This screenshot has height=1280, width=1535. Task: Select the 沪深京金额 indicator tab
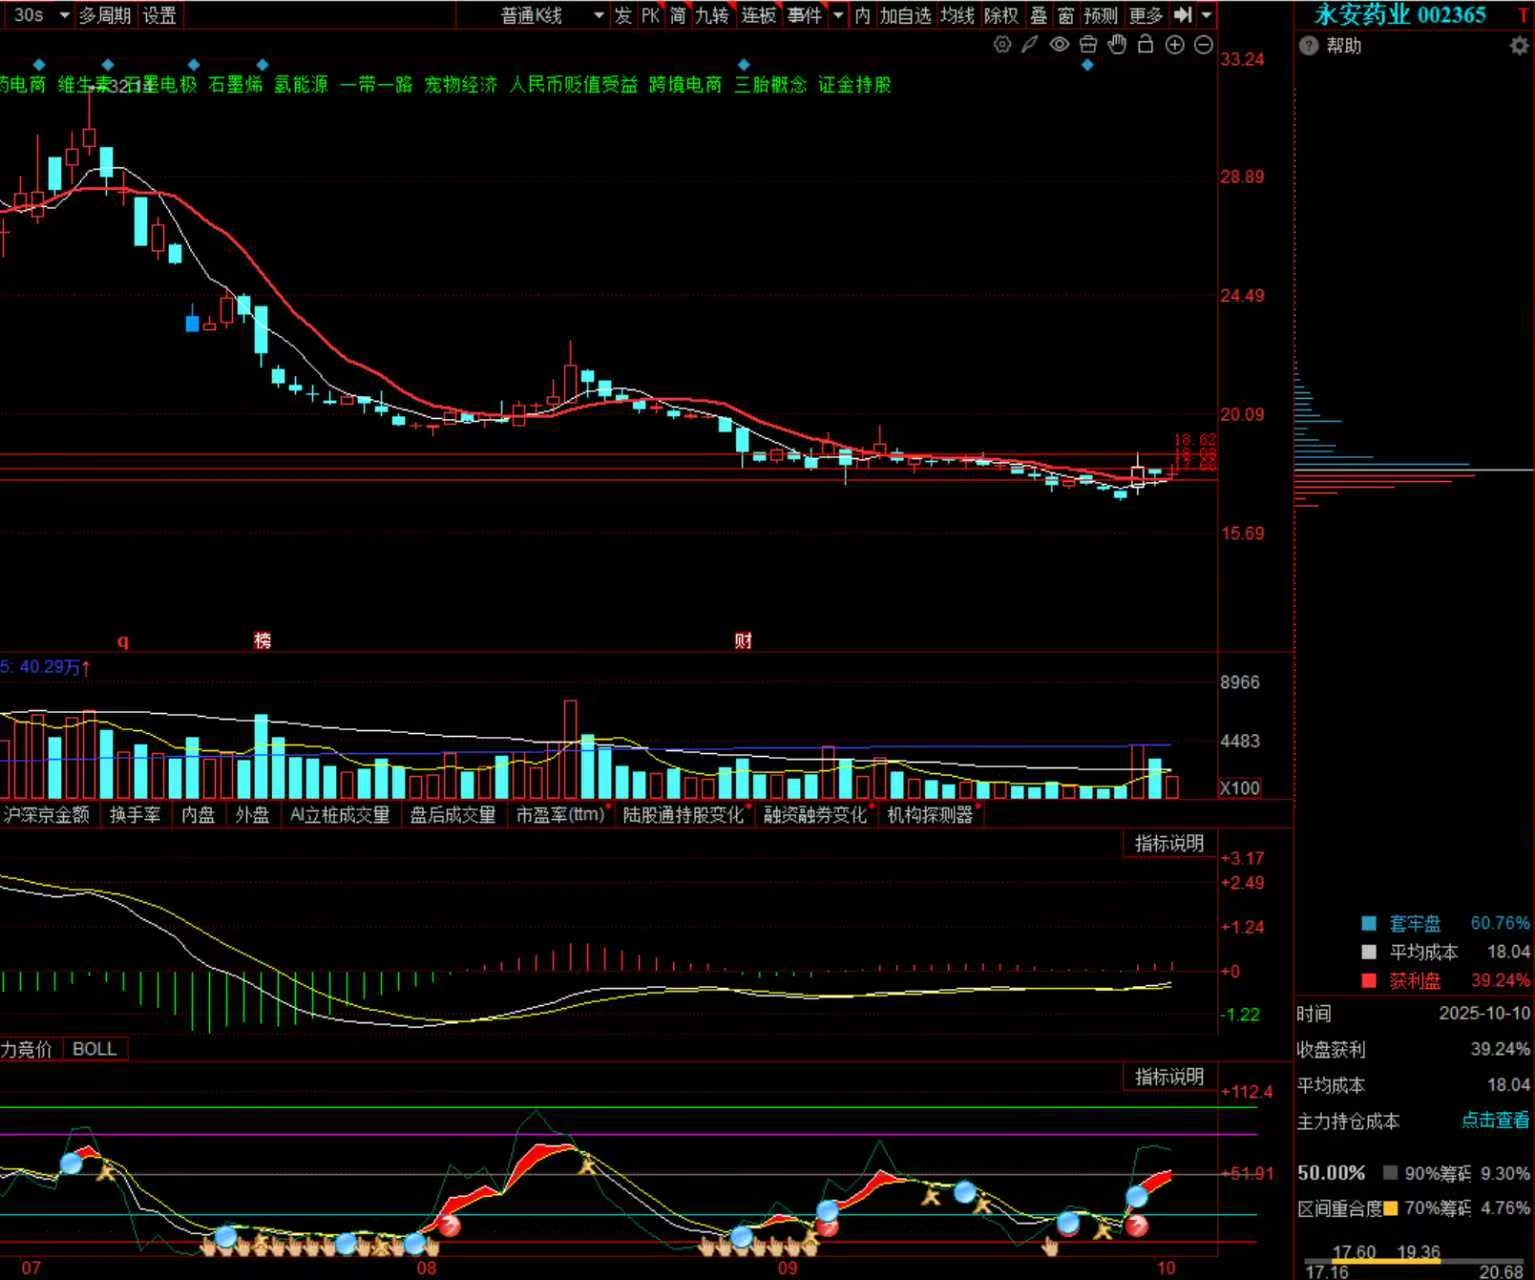(47, 815)
